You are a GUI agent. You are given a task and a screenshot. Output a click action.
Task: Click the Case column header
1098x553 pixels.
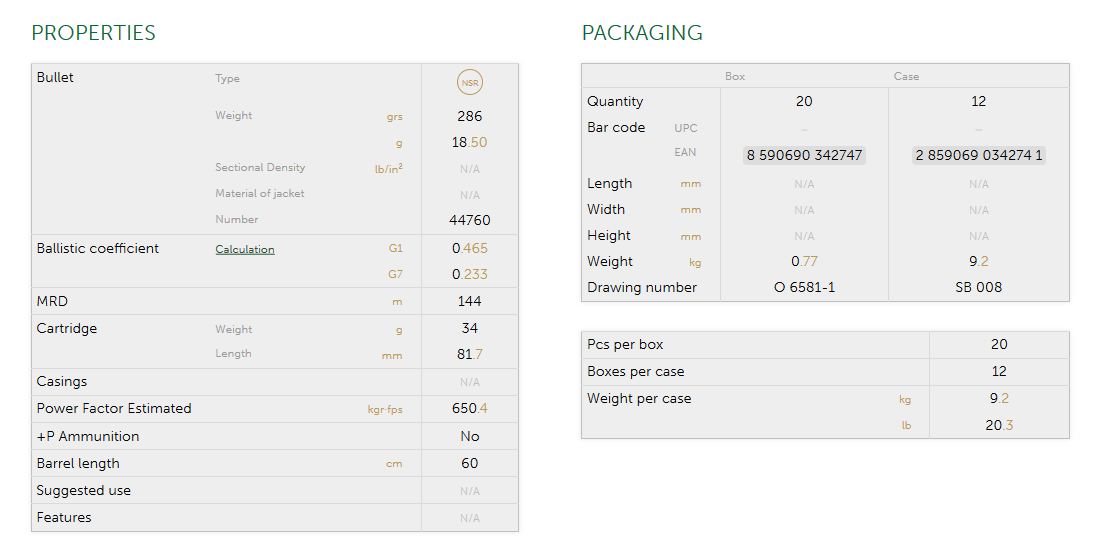click(x=906, y=77)
